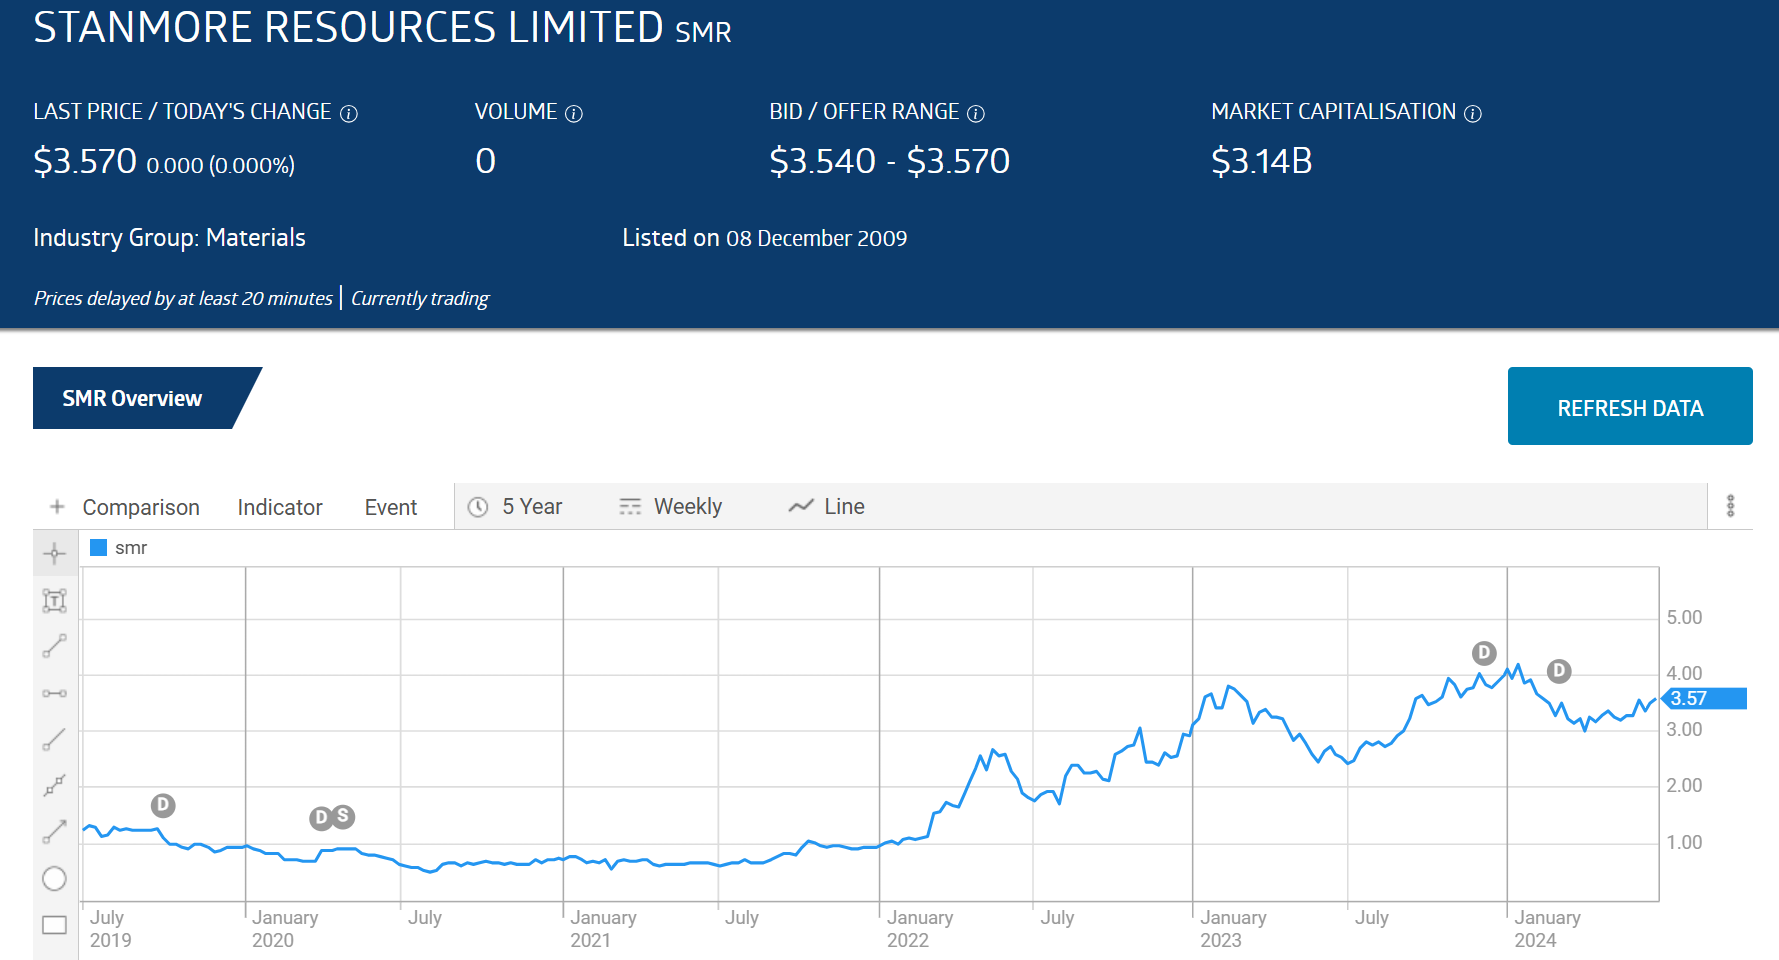Click the dividend marker after January 2024
This screenshot has height=960, width=1779.
1559,671
